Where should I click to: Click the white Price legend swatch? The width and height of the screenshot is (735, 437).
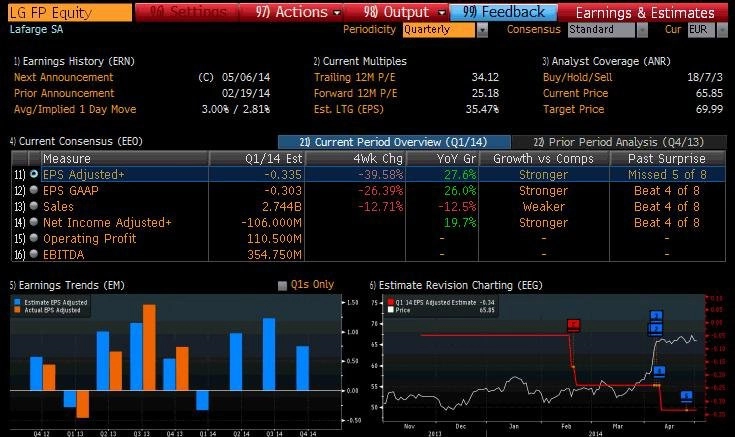pyautogui.click(x=390, y=310)
